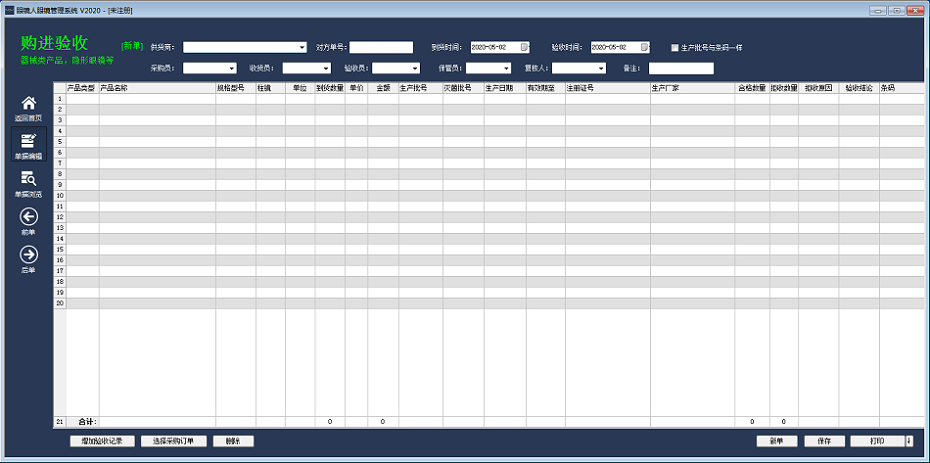The width and height of the screenshot is (930, 463).
Task: Click application icon in title bar
Action: point(8,9)
